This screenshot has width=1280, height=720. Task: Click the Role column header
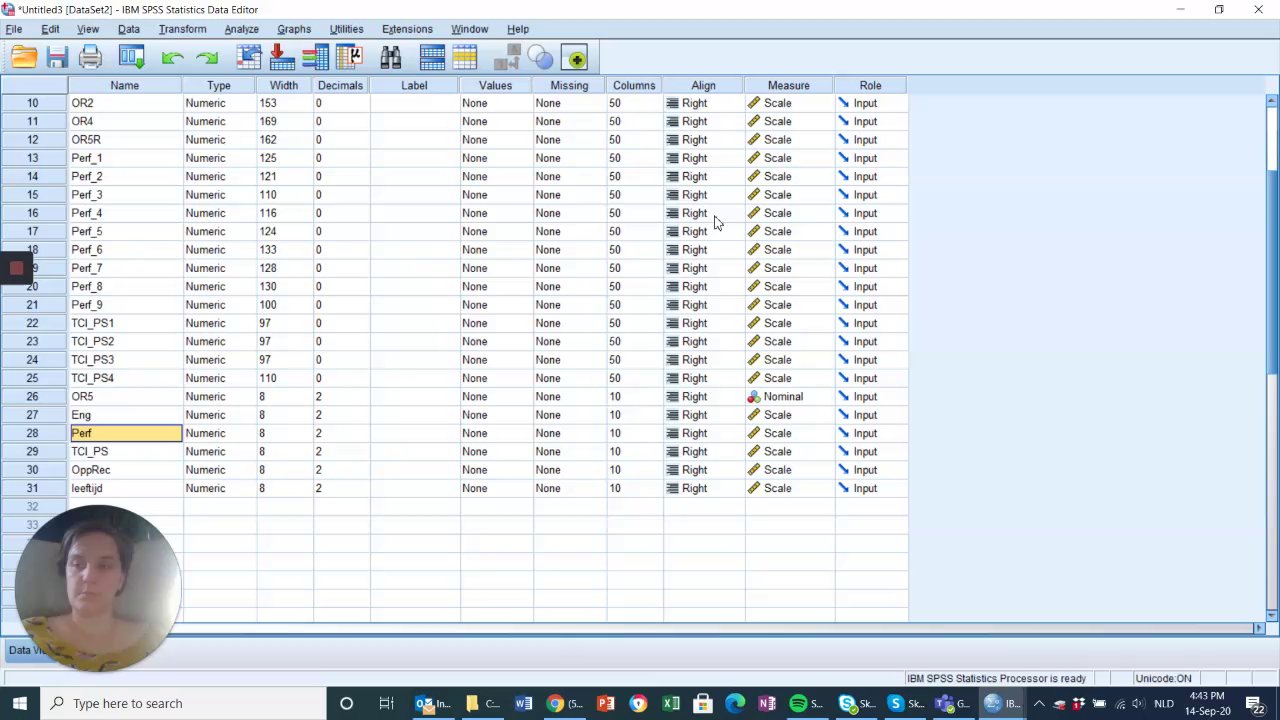(x=870, y=85)
